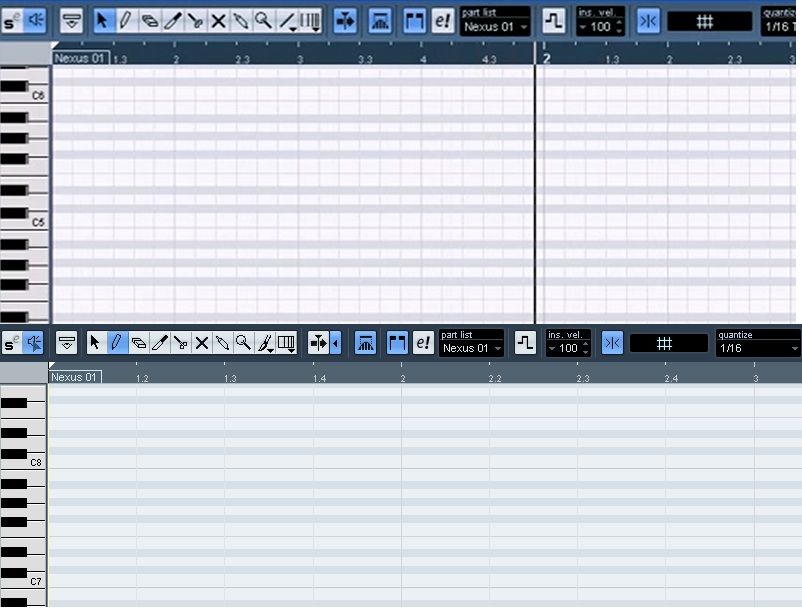Select the Glue tube tool in lower toolbar
This screenshot has width=802, height=608.
[222, 343]
